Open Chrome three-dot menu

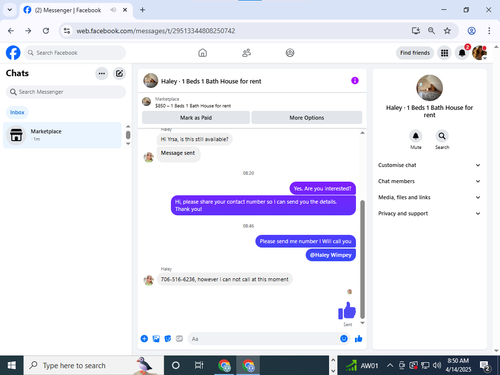tap(489, 31)
